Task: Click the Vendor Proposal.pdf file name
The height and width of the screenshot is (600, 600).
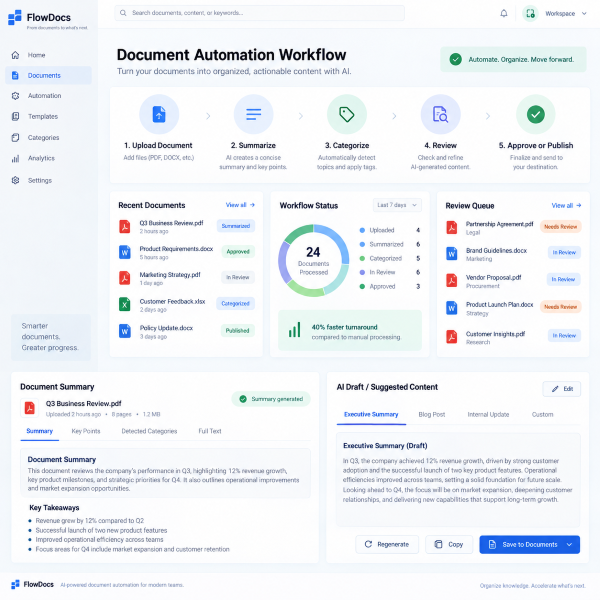Action: click(493, 277)
